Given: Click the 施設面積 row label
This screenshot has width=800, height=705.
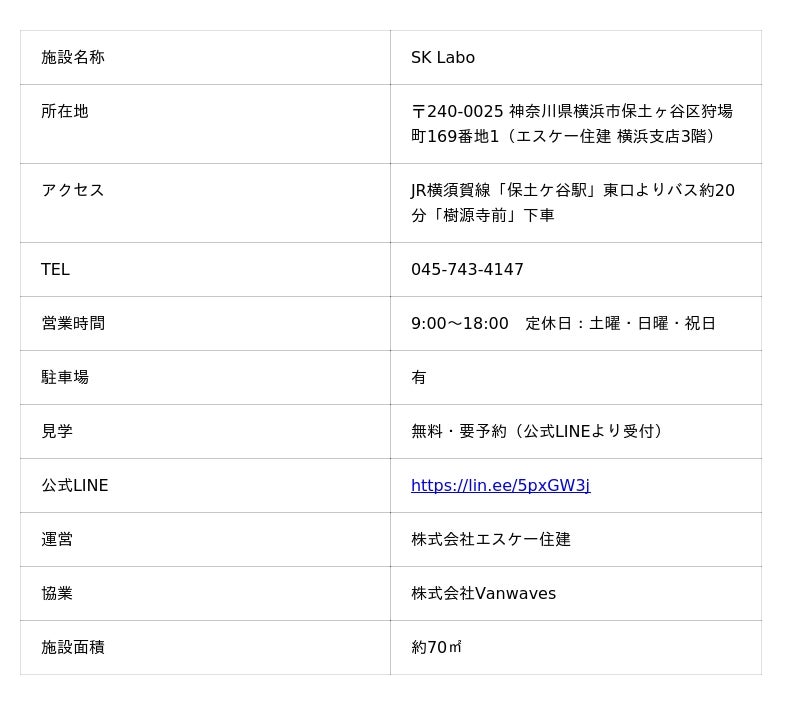Looking at the screenshot, I should point(73,648).
